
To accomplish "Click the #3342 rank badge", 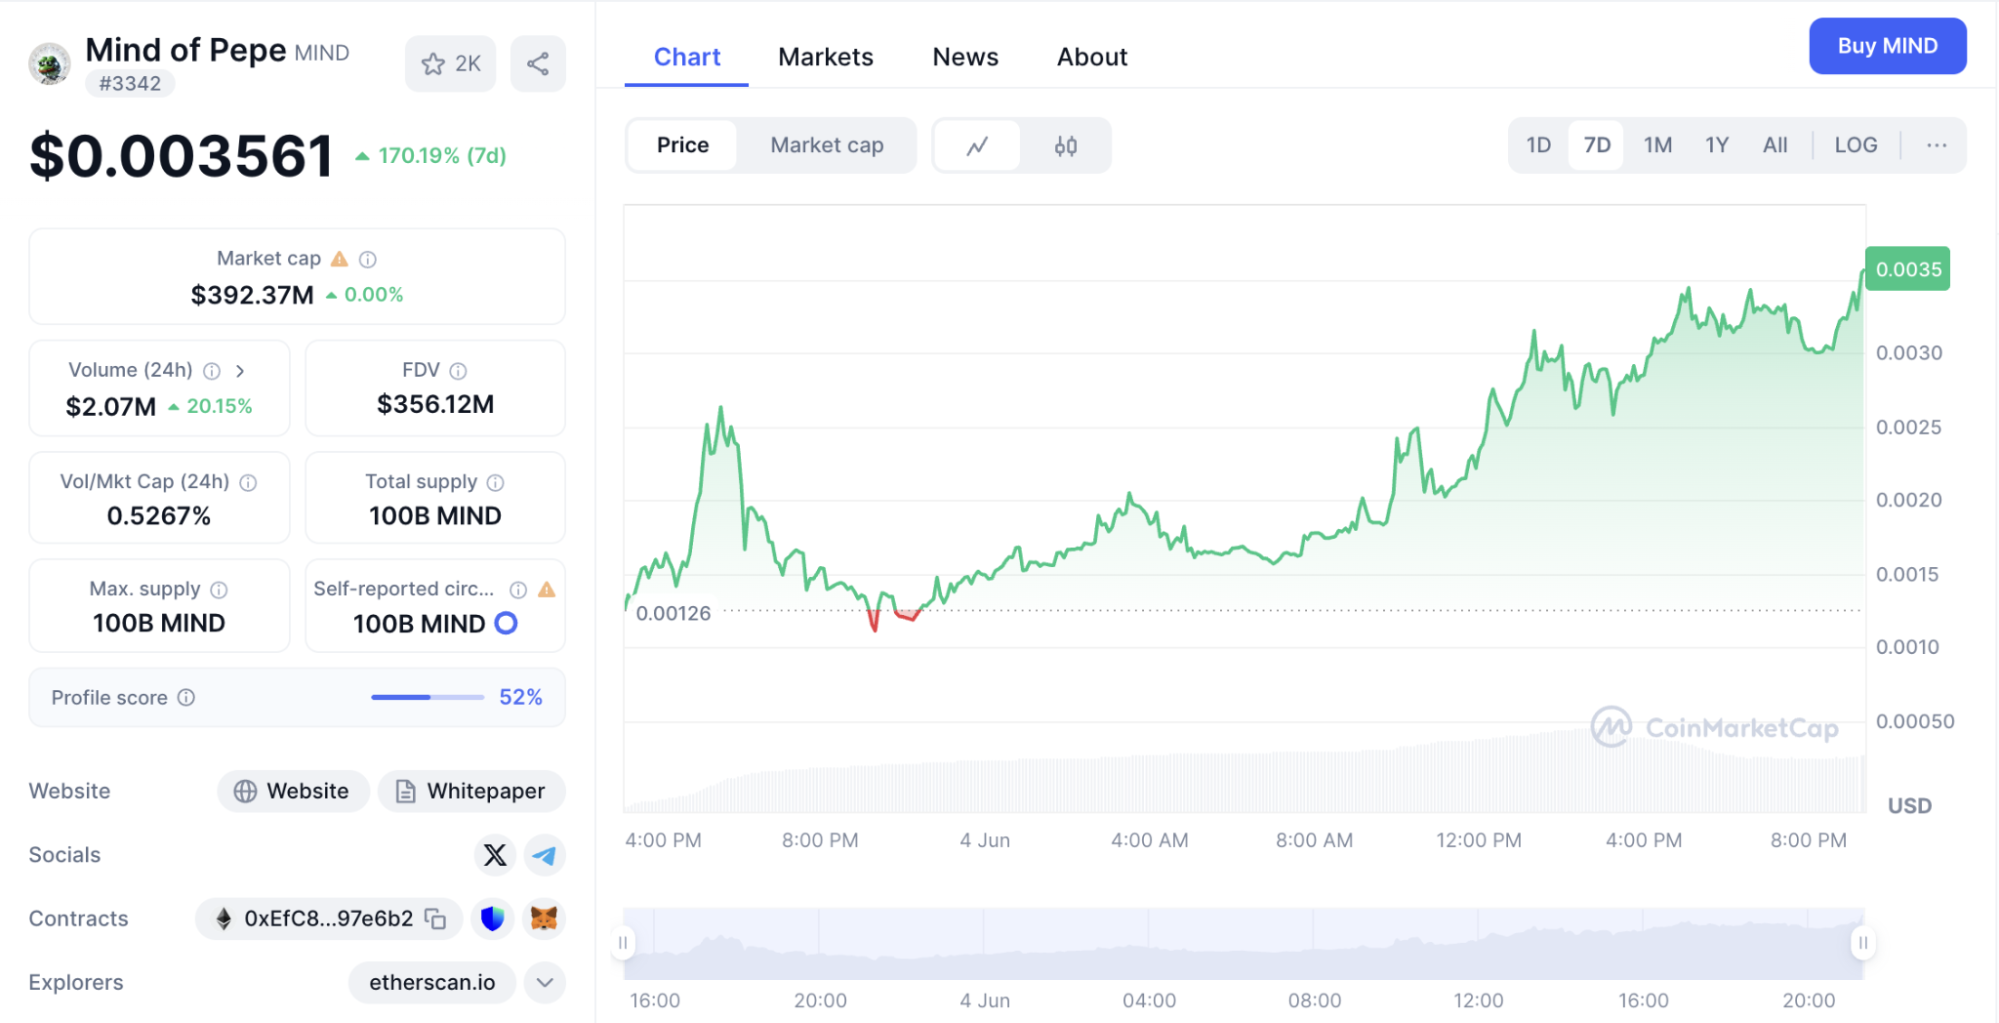I will pos(130,83).
